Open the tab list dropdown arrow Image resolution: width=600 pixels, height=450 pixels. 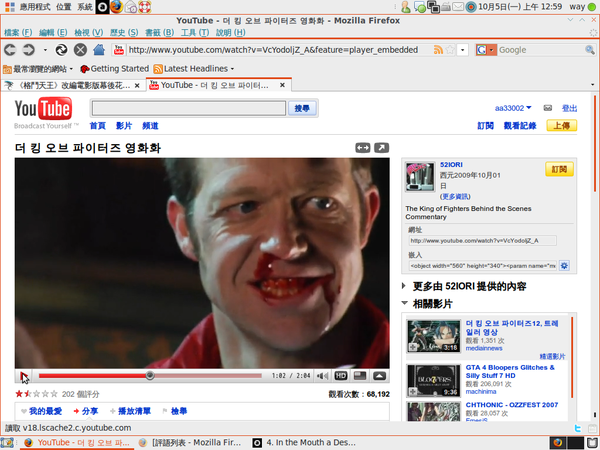pyautogui.click(x=593, y=85)
